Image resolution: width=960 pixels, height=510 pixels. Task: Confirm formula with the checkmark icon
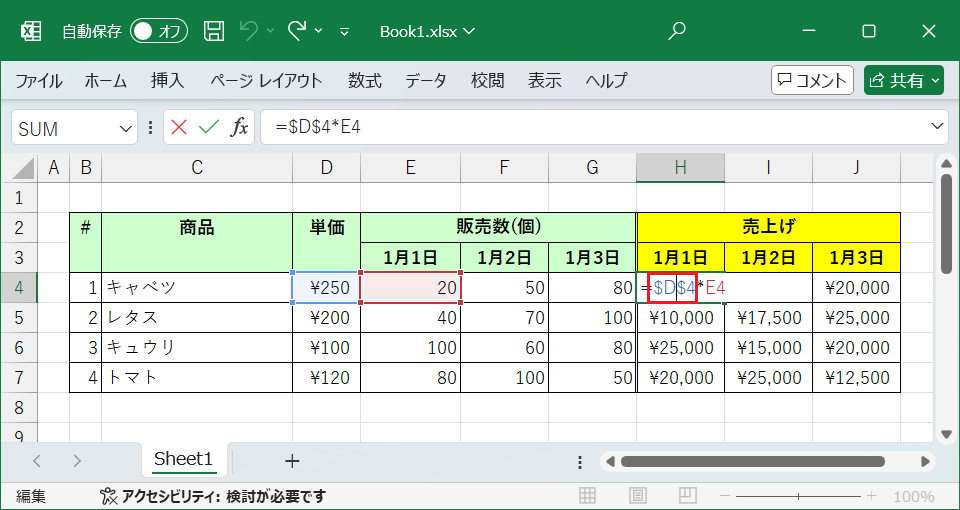point(208,127)
